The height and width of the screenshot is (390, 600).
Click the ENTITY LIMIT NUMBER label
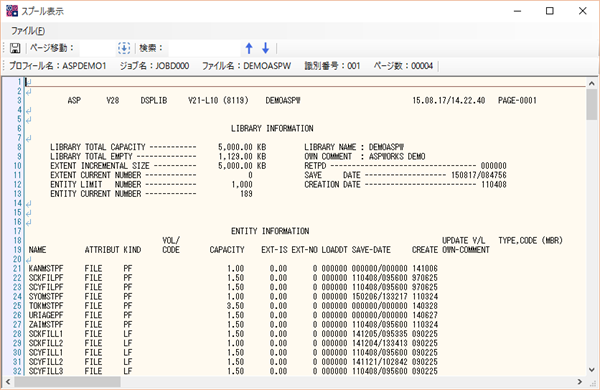96,184
